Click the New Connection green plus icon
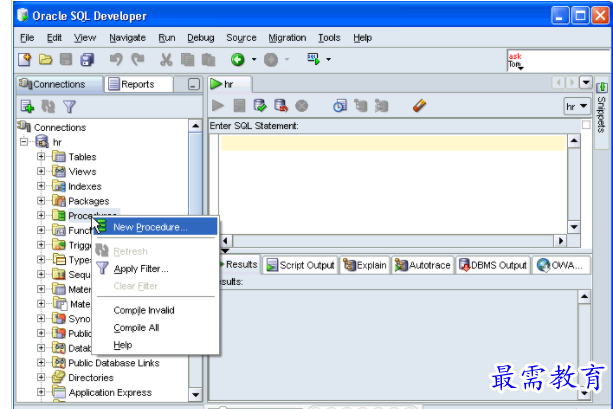Image resolution: width=613 pixels, height=409 pixels. point(27,106)
